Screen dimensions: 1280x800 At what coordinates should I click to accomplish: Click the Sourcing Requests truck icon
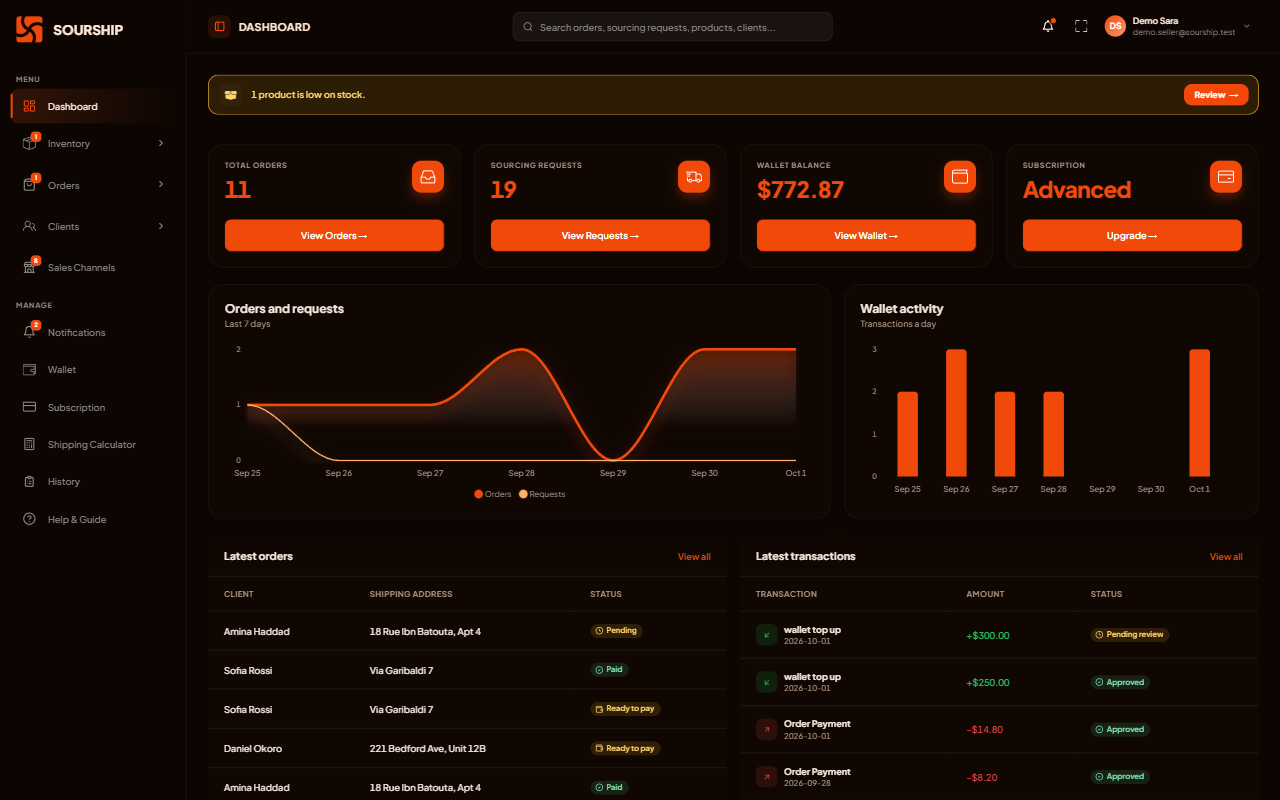(x=694, y=177)
